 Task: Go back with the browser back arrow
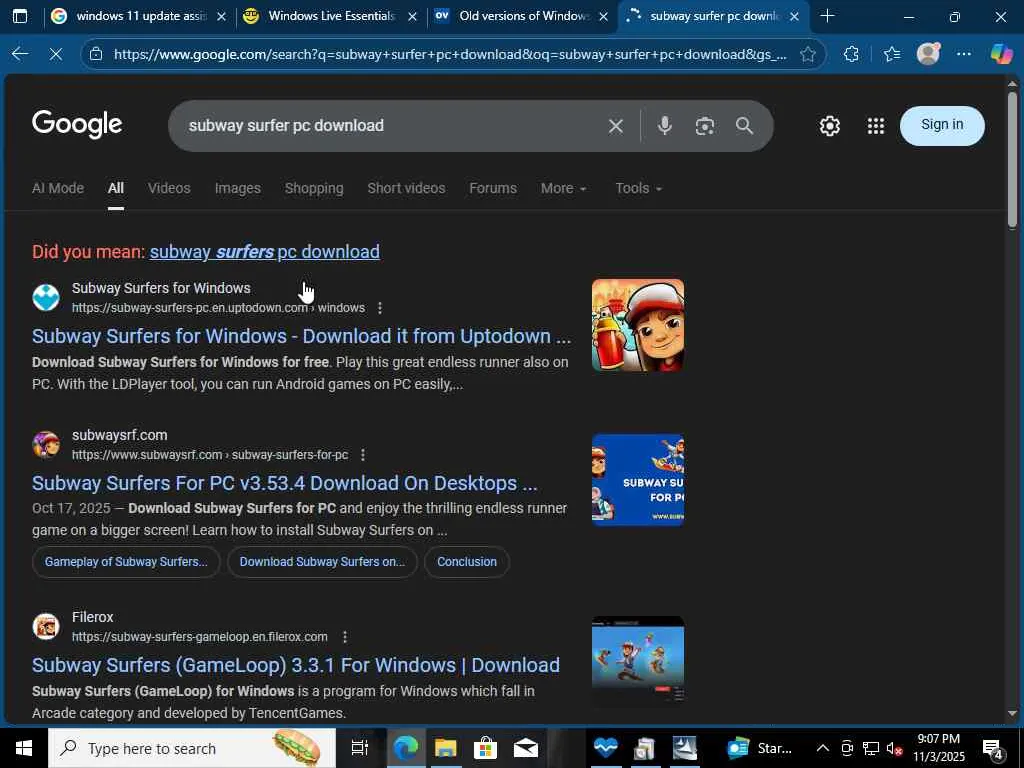coord(20,54)
